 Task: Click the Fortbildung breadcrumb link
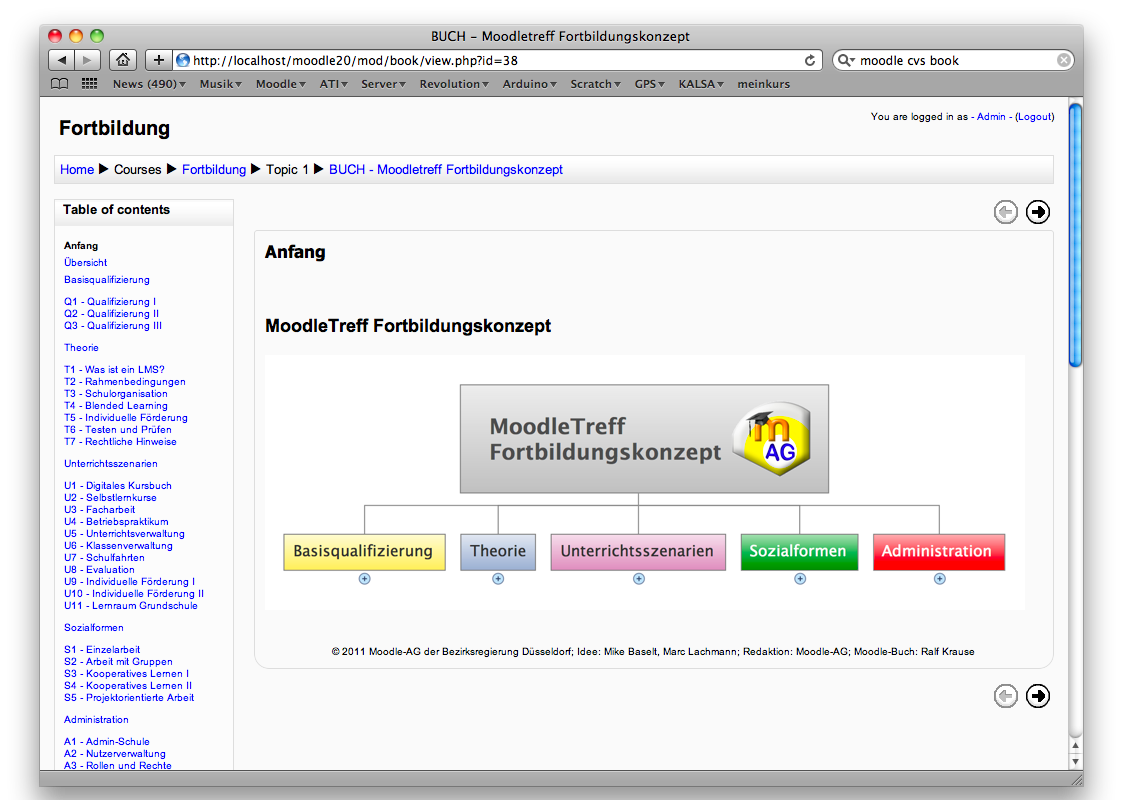pos(213,170)
